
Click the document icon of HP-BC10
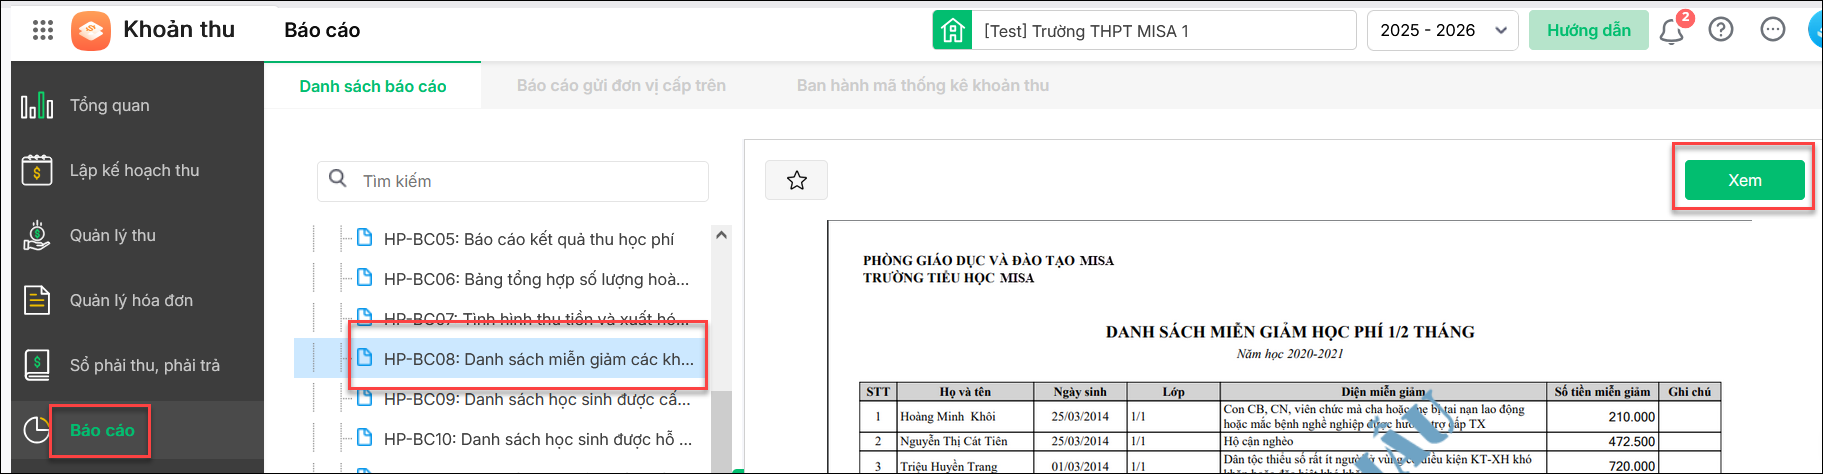[365, 437]
